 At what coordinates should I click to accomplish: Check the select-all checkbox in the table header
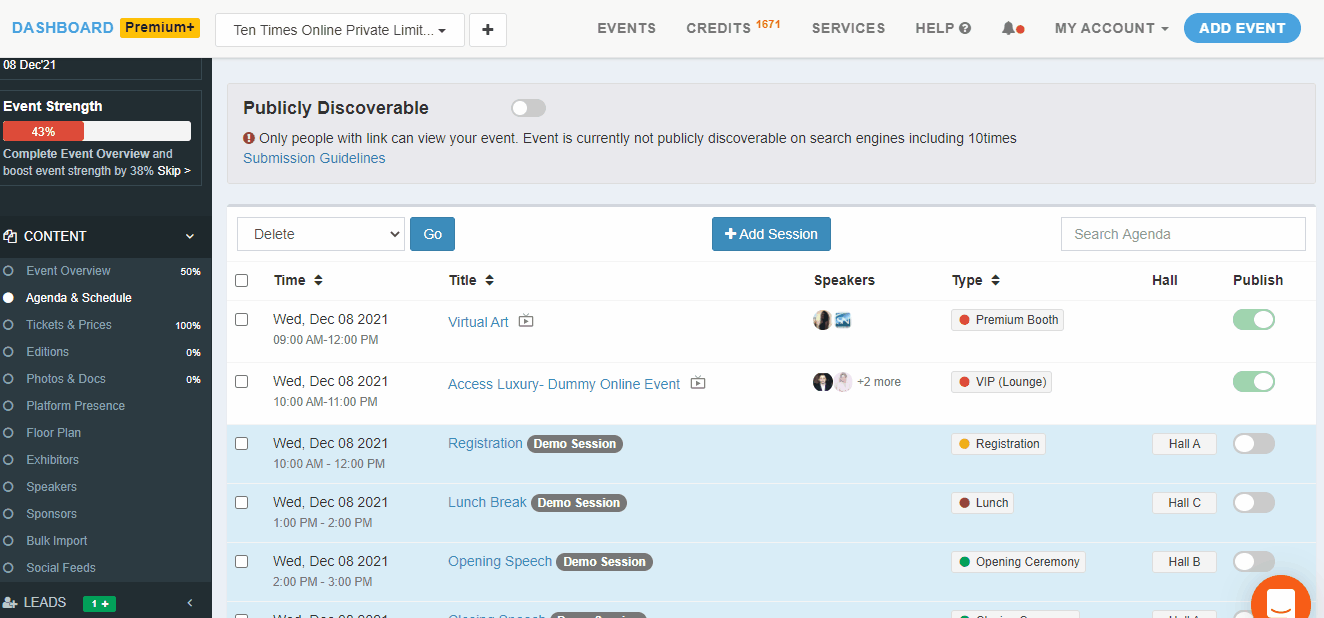coord(241,280)
